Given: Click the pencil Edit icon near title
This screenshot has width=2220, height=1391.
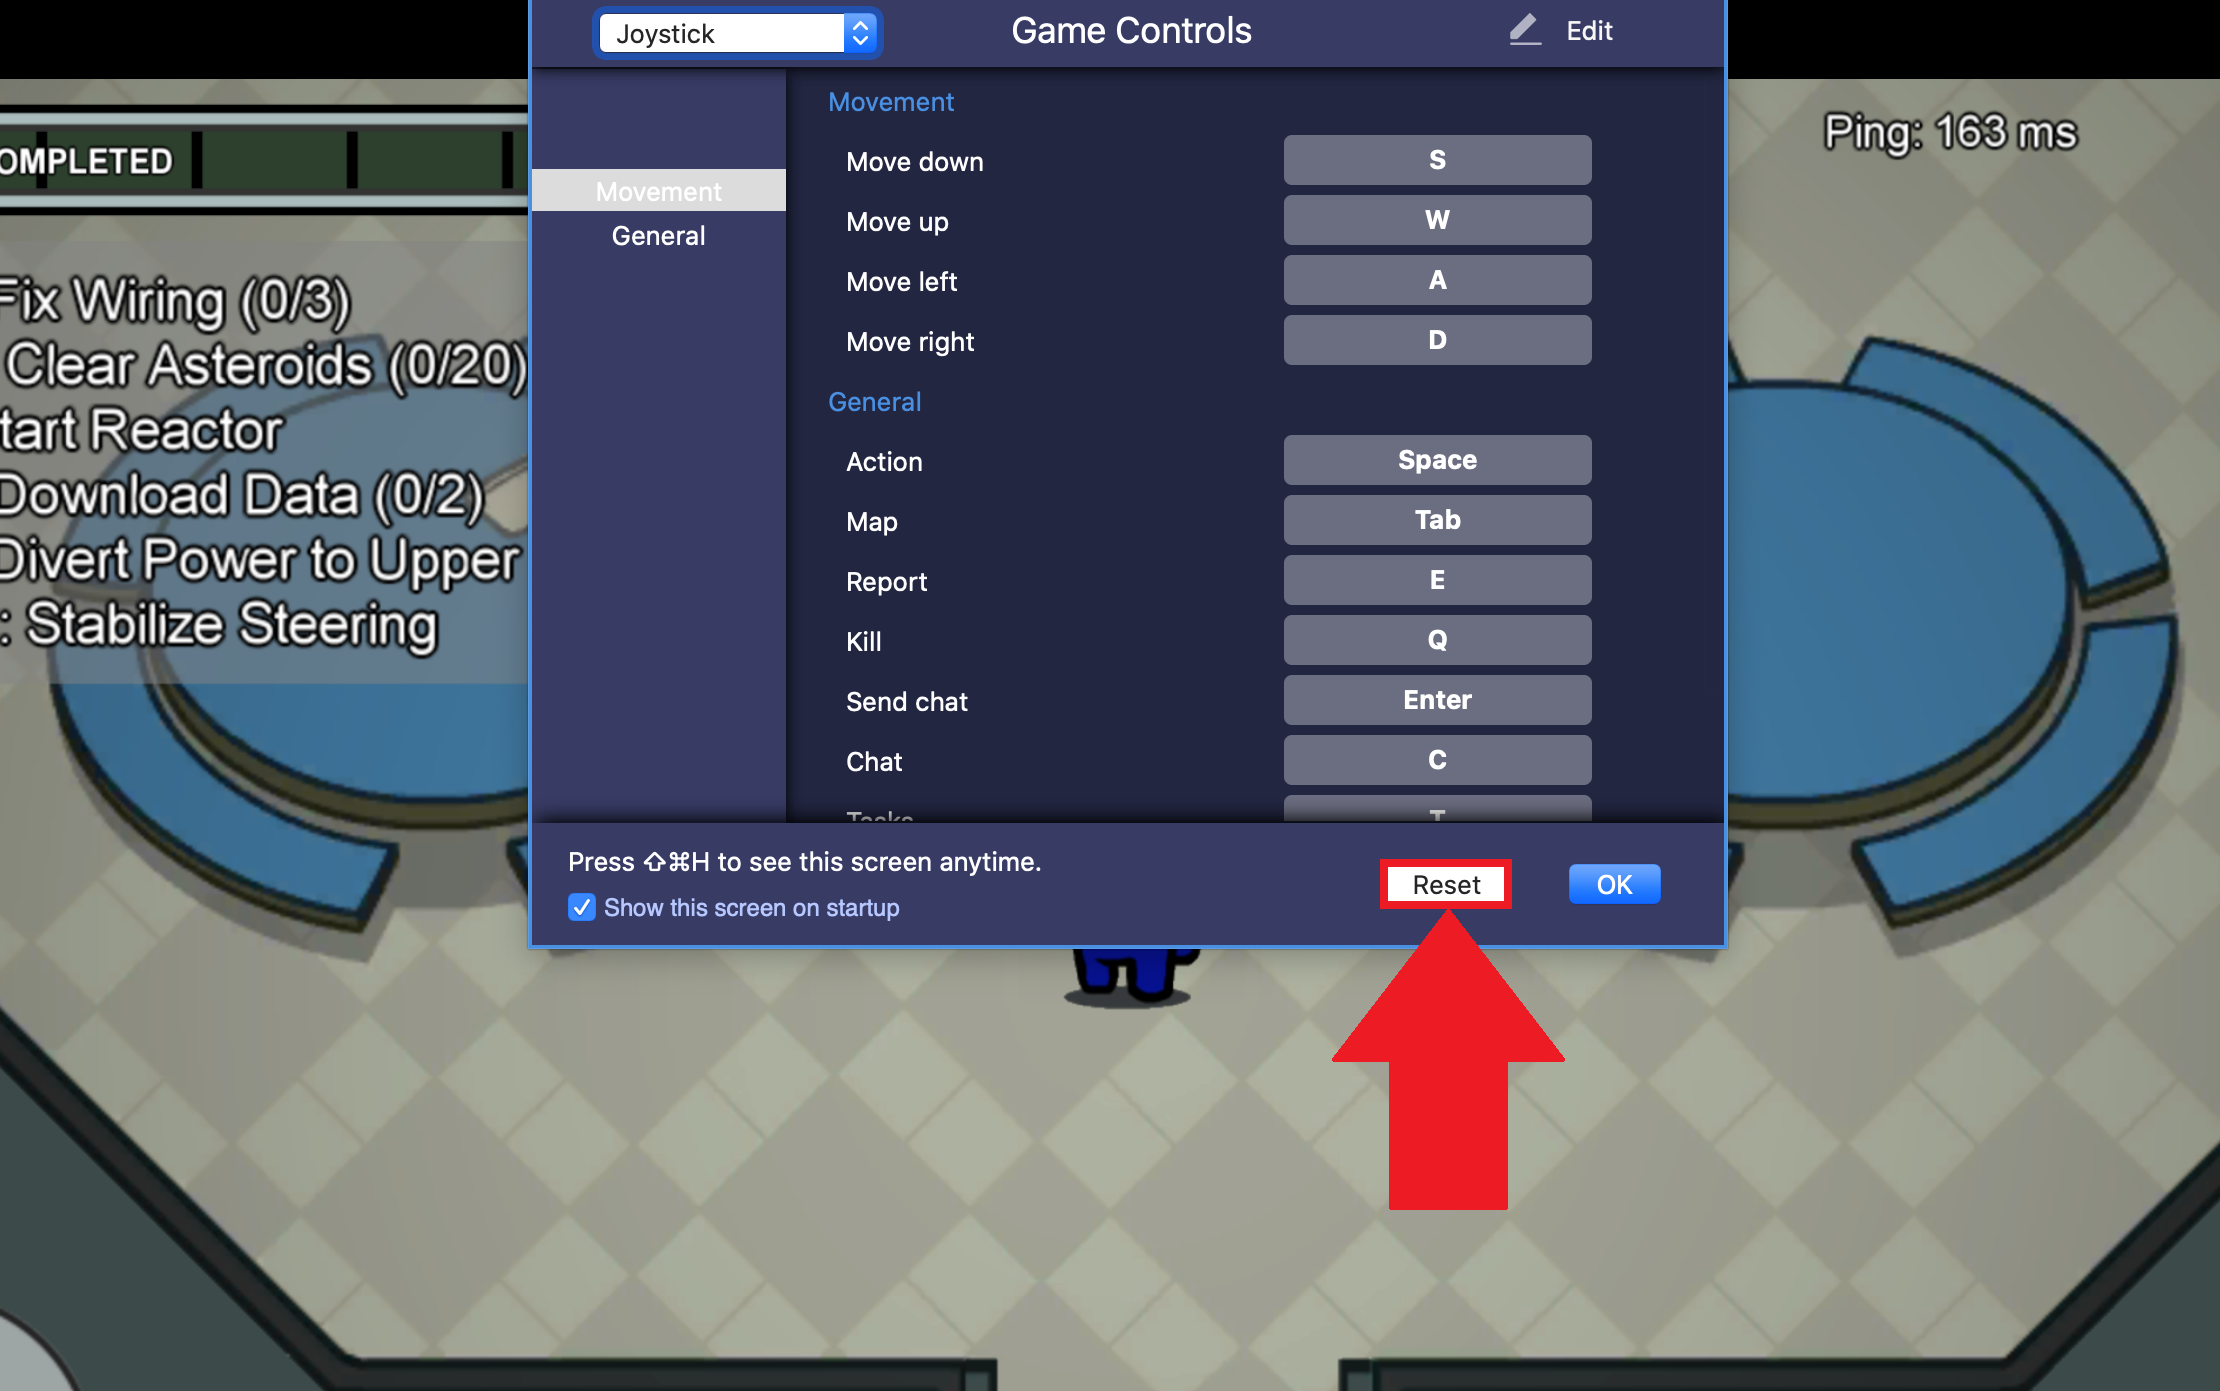Looking at the screenshot, I should pos(1522,30).
